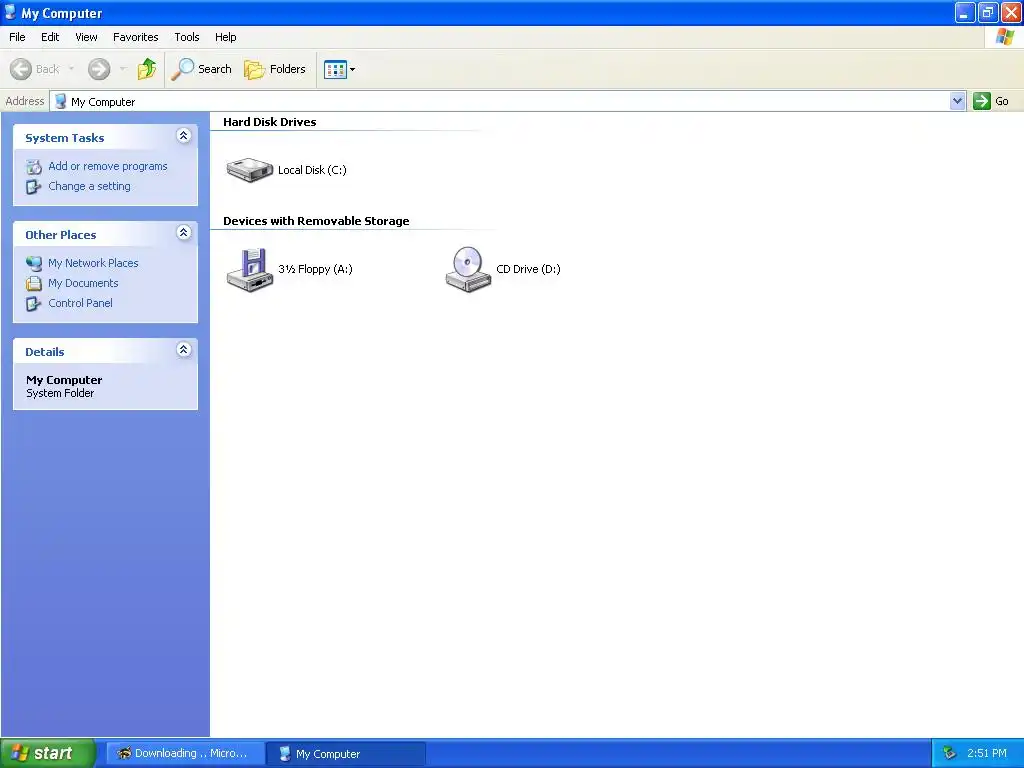Image resolution: width=1024 pixels, height=768 pixels.
Task: Click the Details panel title
Action: click(x=44, y=352)
